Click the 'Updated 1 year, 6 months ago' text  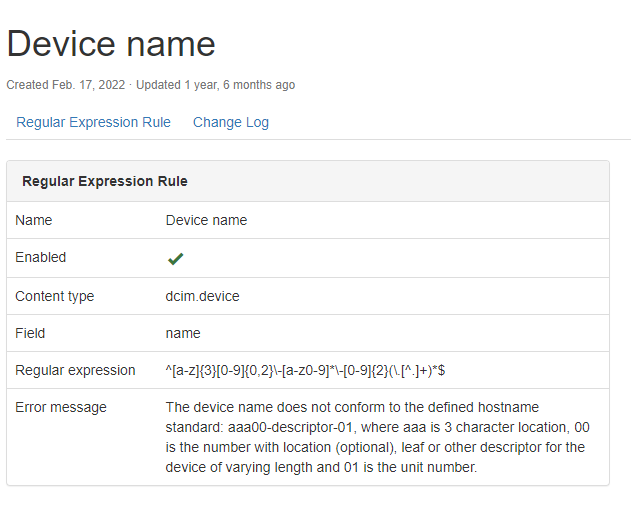pos(215,85)
